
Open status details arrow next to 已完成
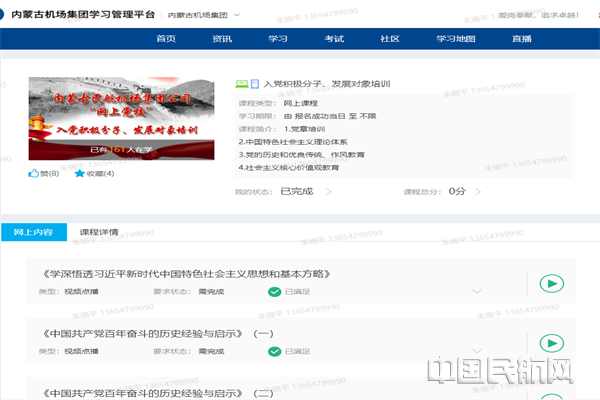click(329, 191)
